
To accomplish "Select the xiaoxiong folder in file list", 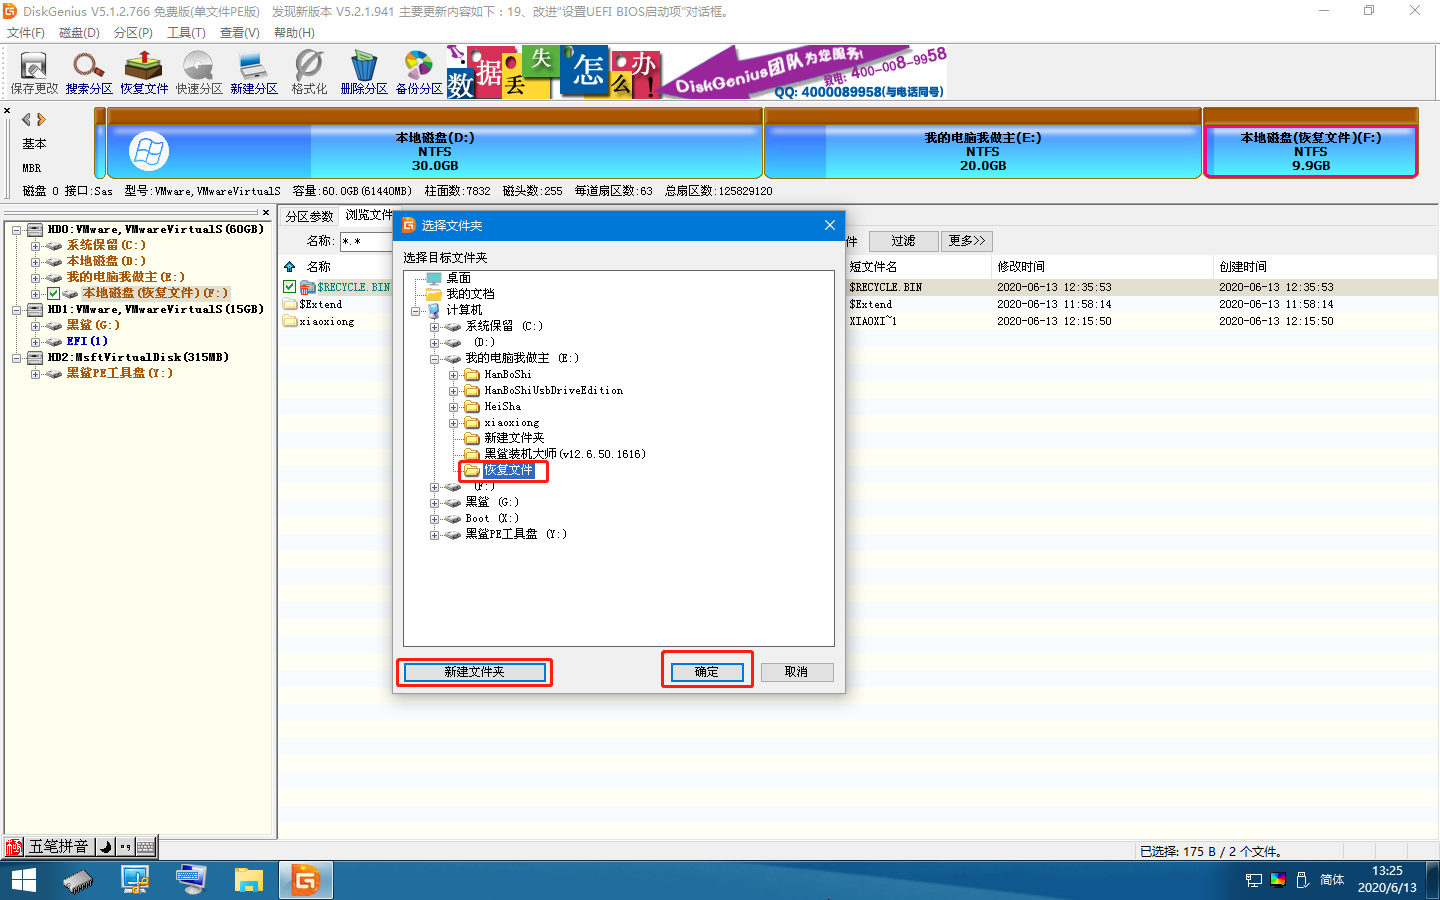I will pyautogui.click(x=326, y=322).
